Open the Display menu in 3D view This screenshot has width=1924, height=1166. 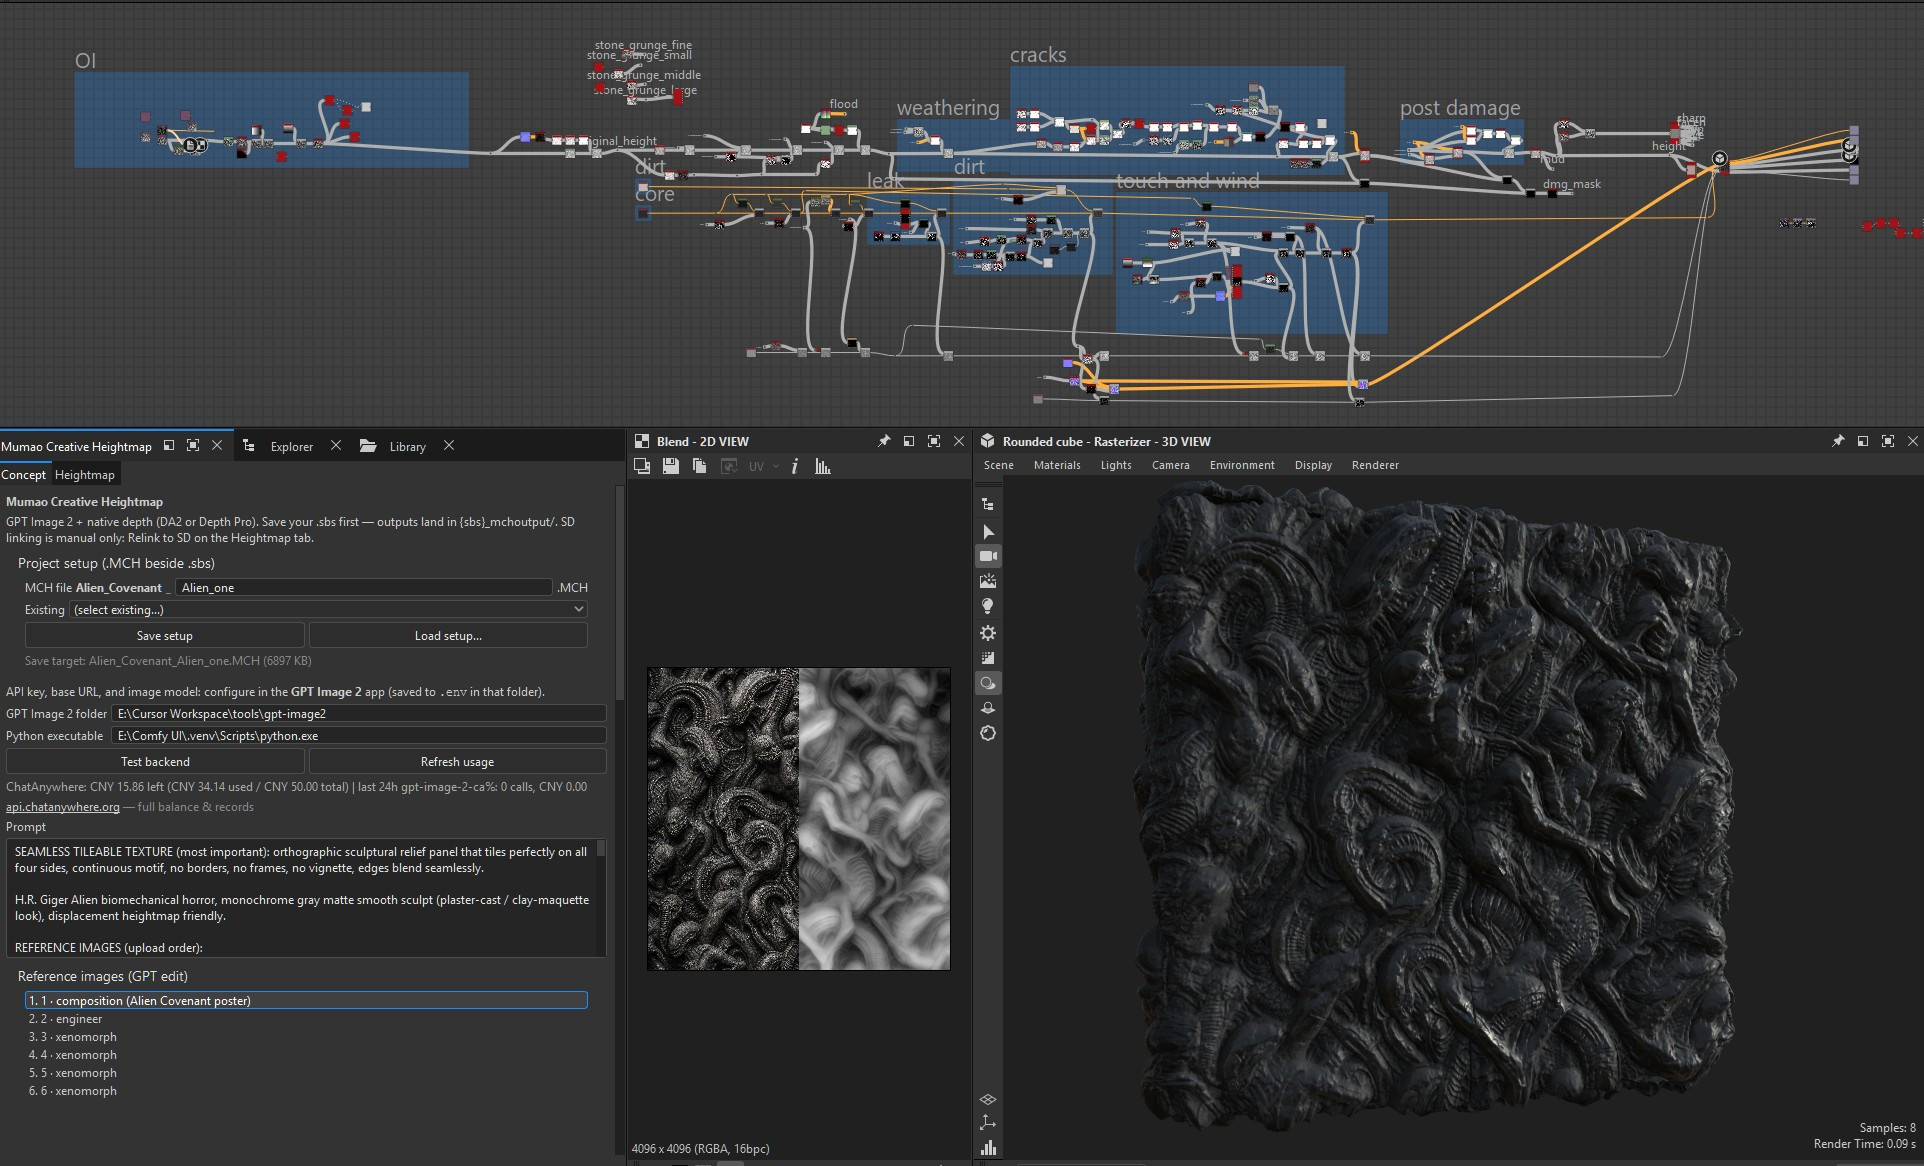pyautogui.click(x=1313, y=465)
